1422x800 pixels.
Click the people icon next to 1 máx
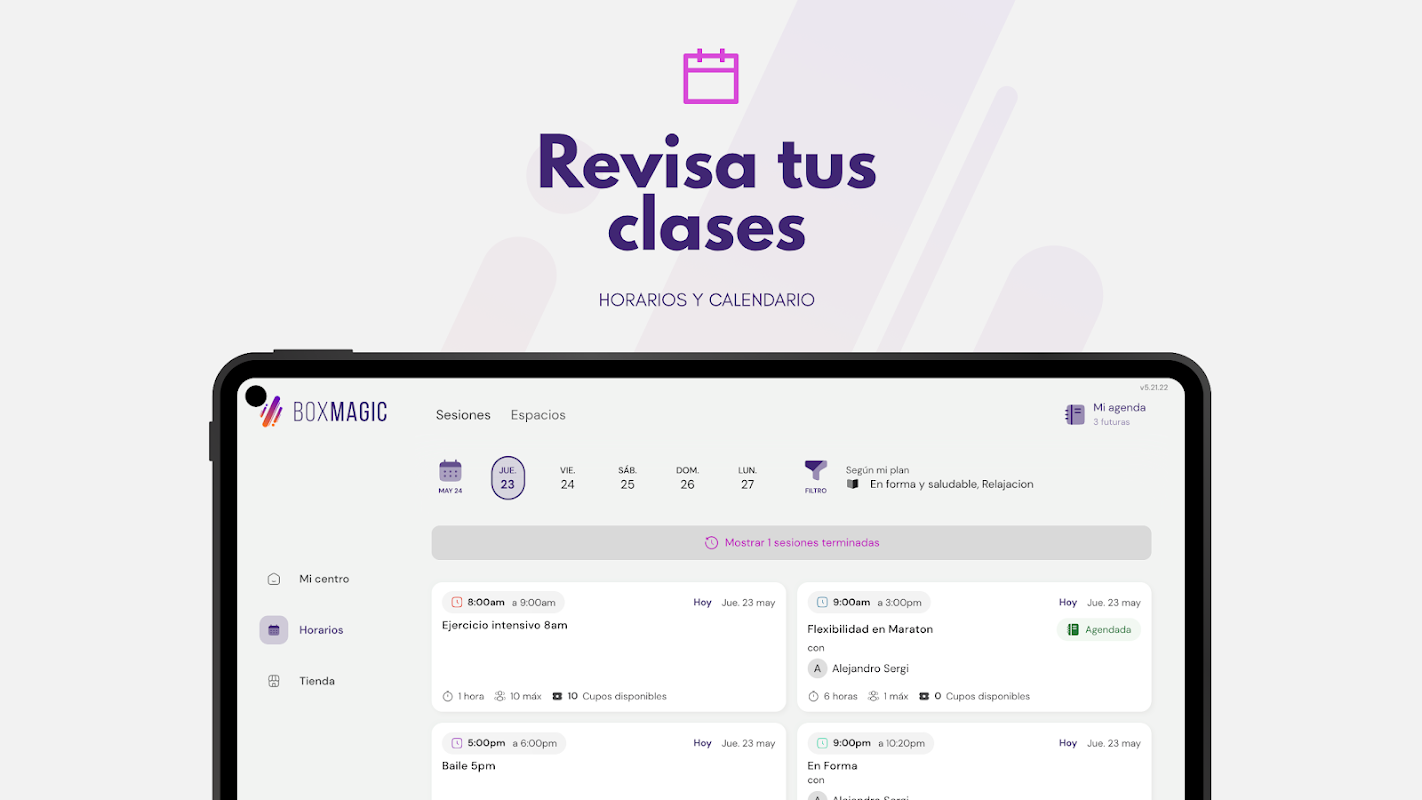873,696
